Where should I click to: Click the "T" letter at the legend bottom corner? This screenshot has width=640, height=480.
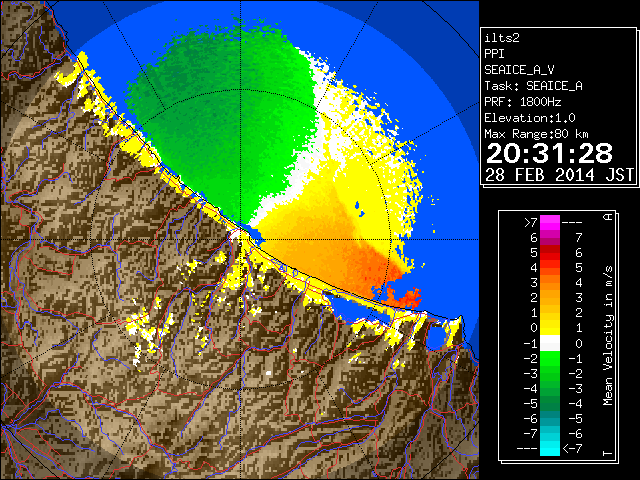pyautogui.click(x=608, y=453)
